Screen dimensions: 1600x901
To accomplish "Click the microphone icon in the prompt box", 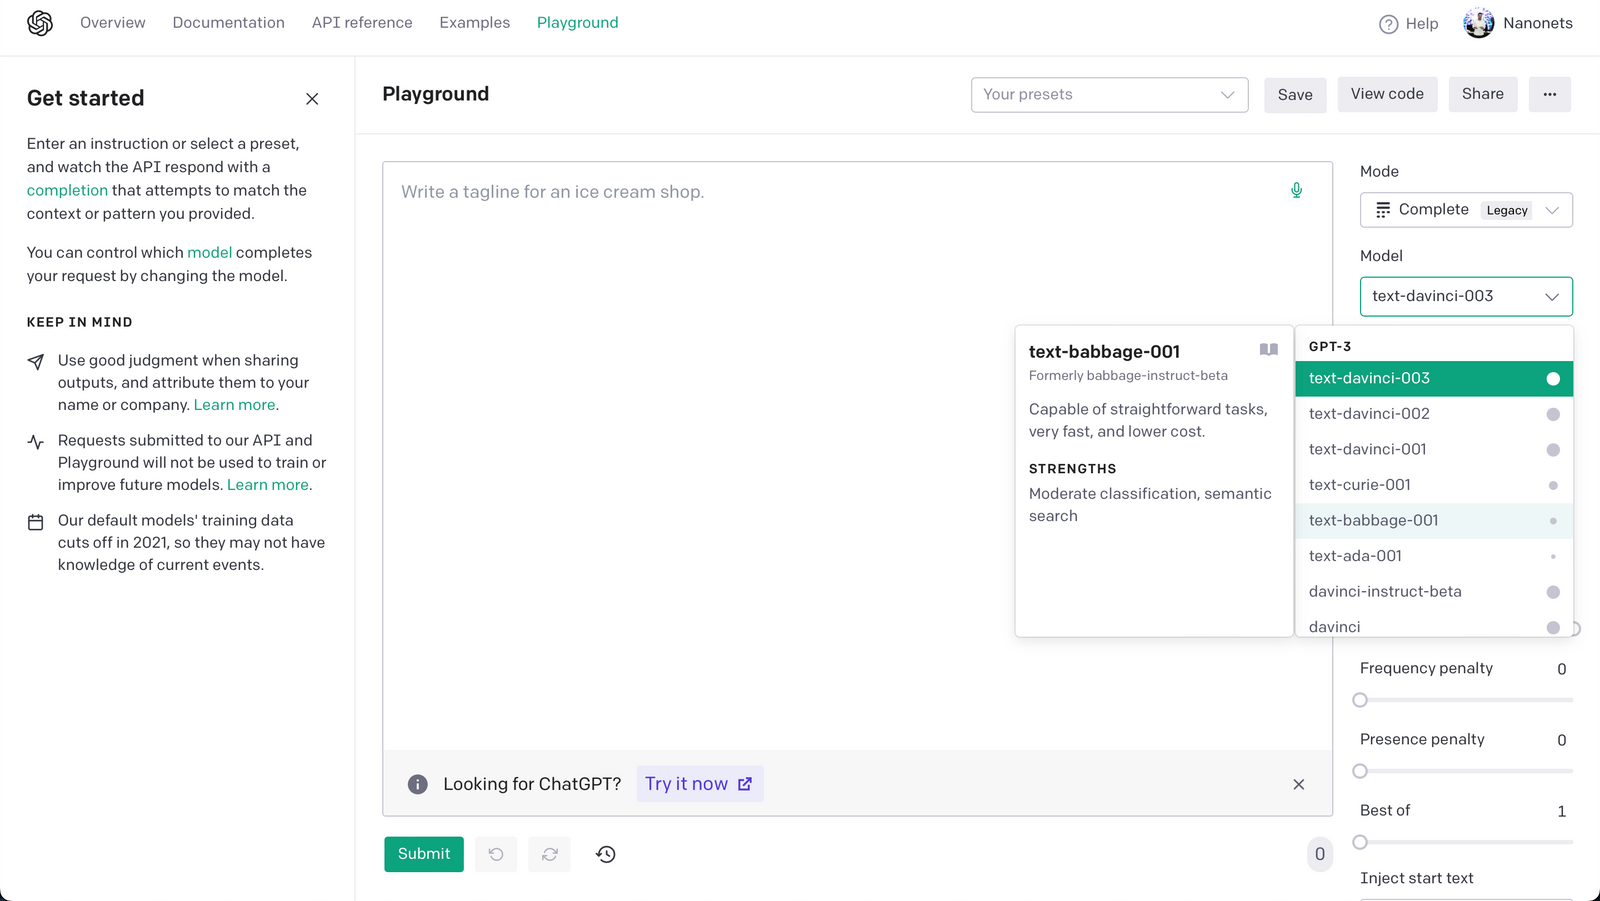I will 1296,190.
